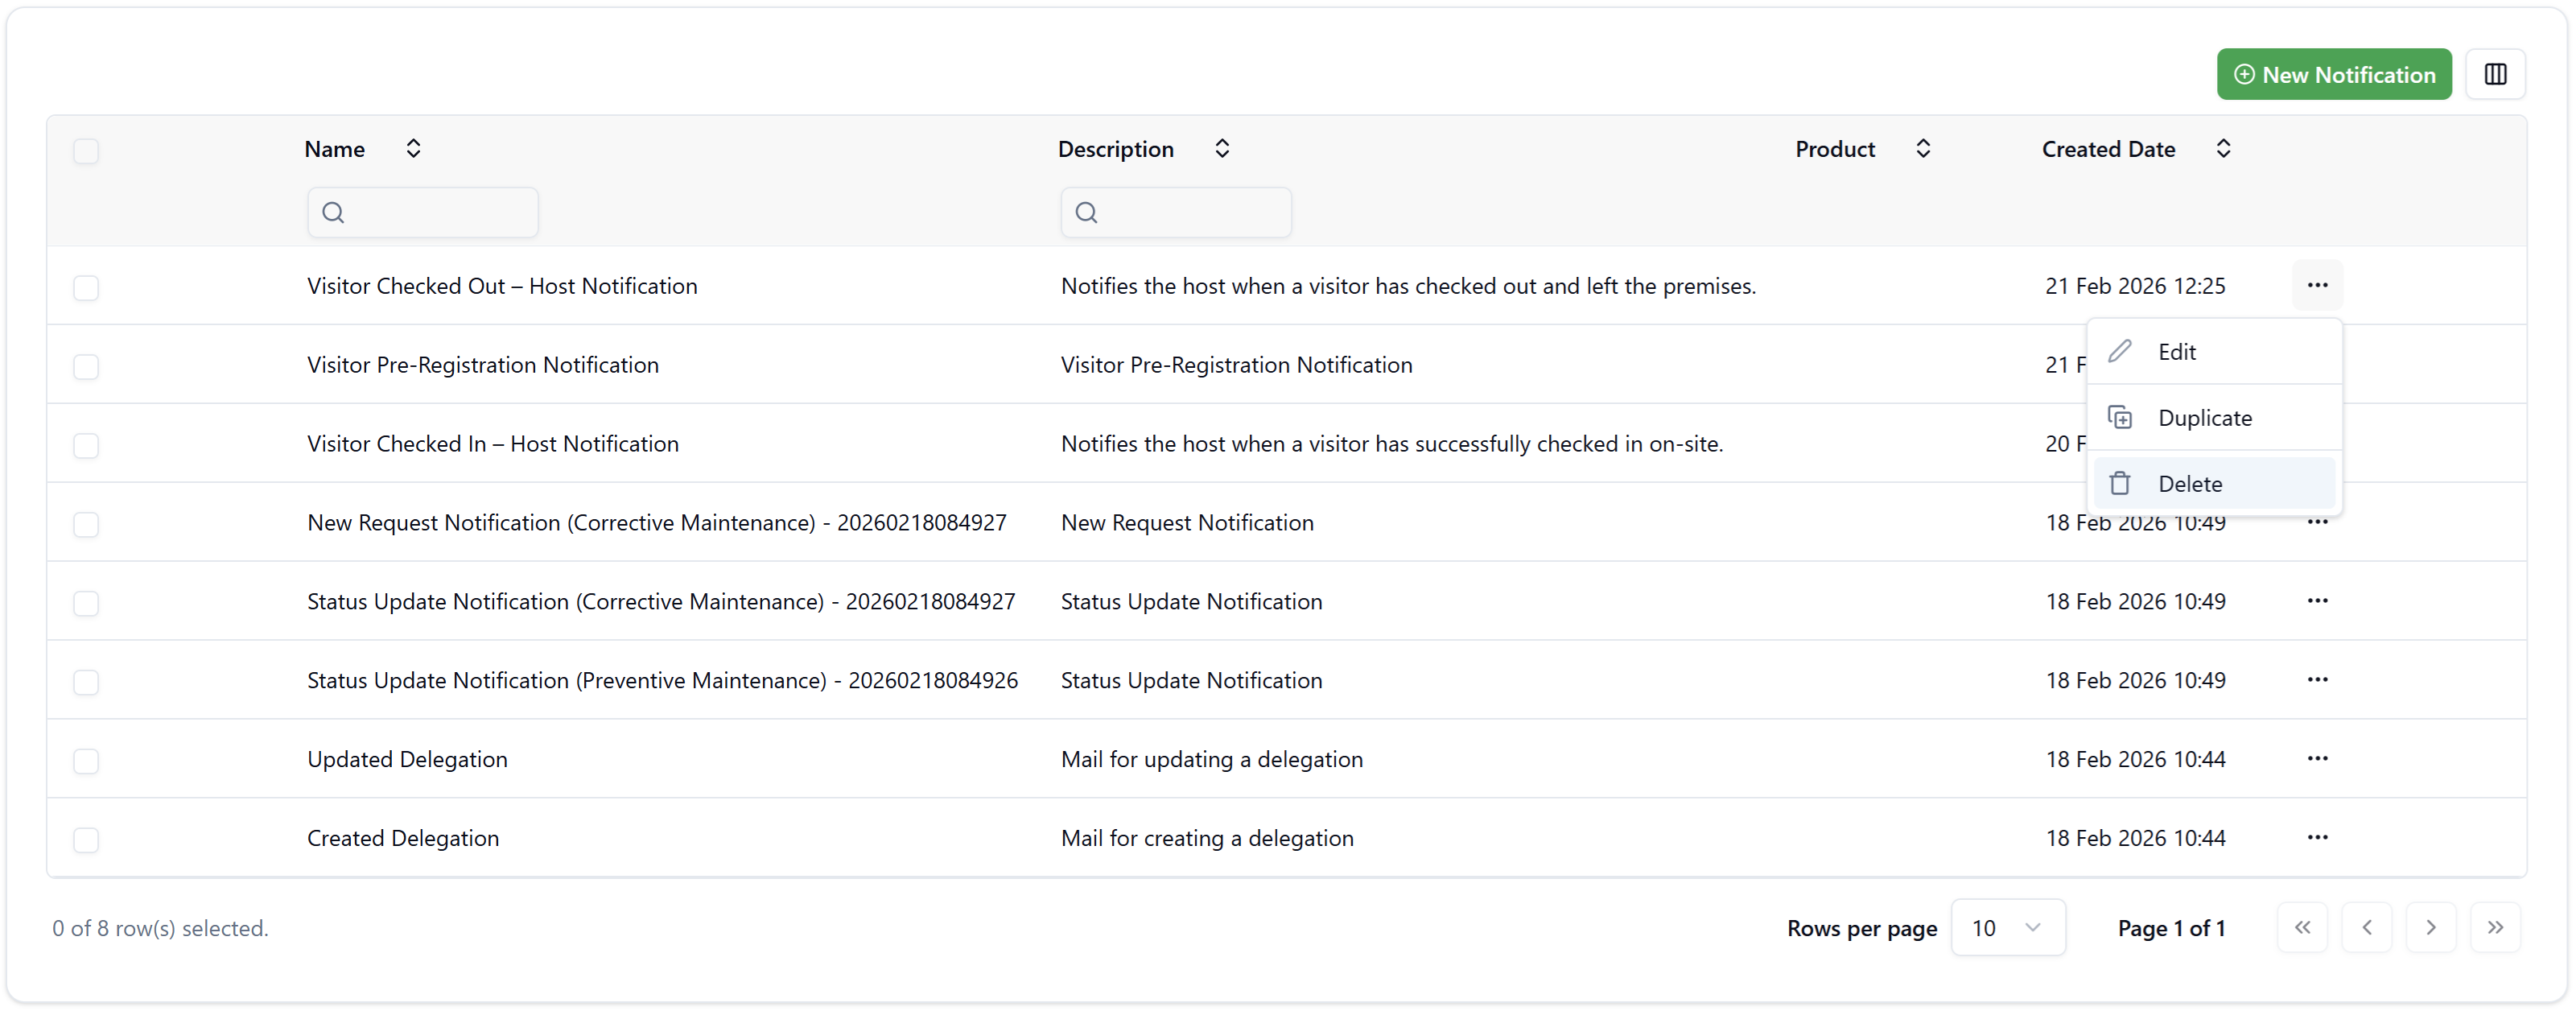2576x1011 pixels.
Task: Choose Edit in the context menu
Action: point(2214,352)
